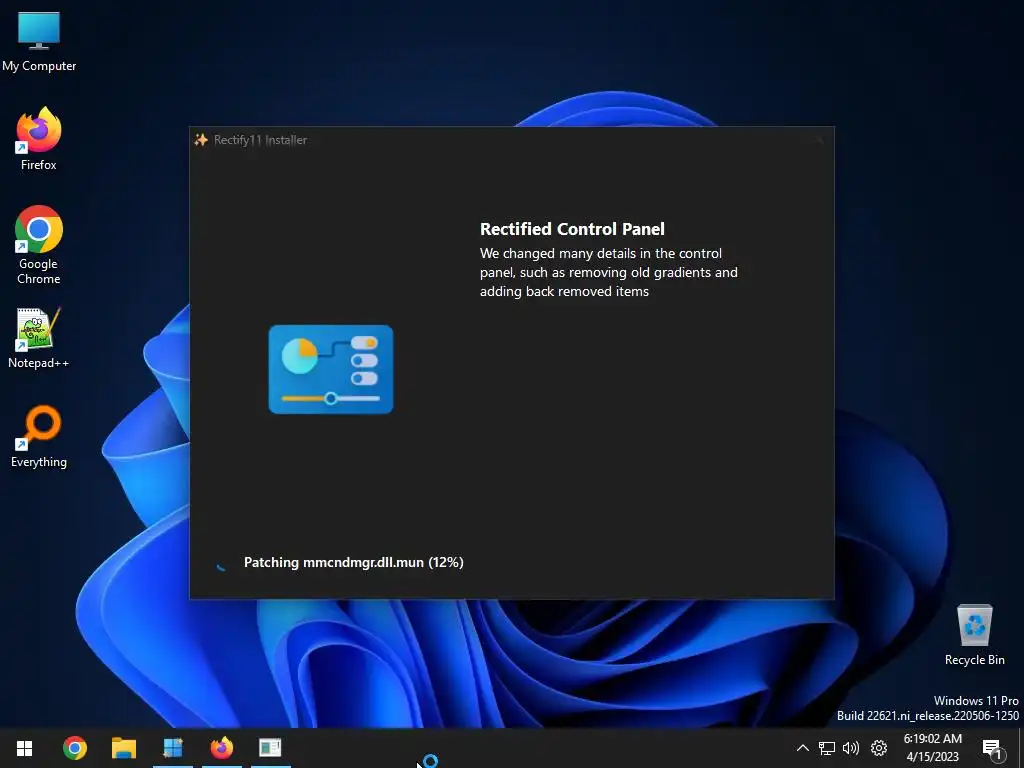Click the Show Desktop taskbar corner

point(1021,748)
